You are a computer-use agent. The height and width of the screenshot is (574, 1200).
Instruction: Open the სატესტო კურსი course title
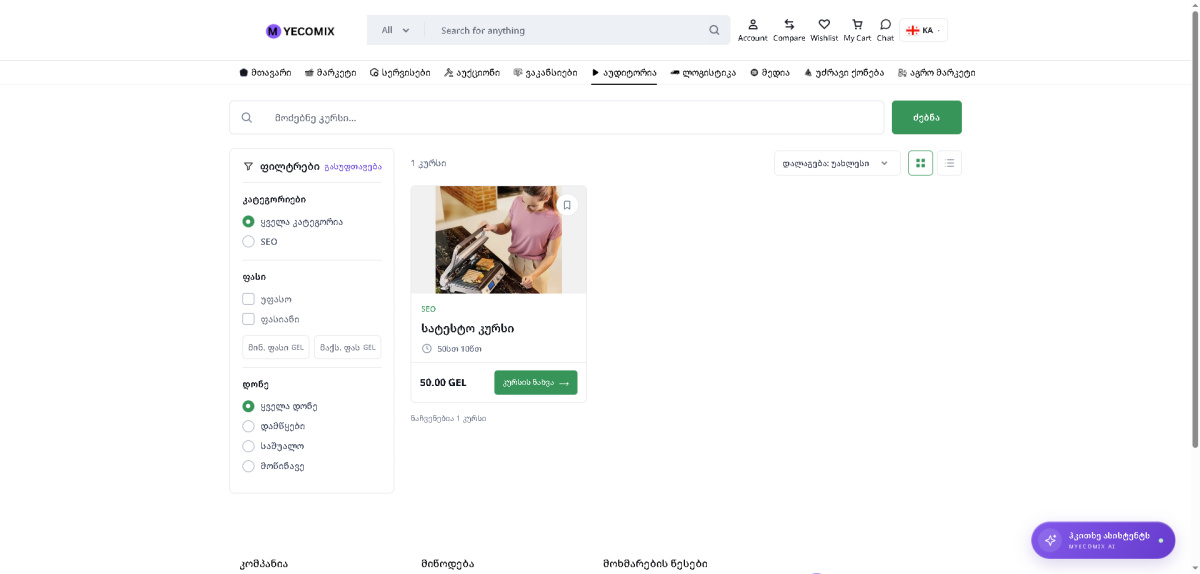(468, 328)
